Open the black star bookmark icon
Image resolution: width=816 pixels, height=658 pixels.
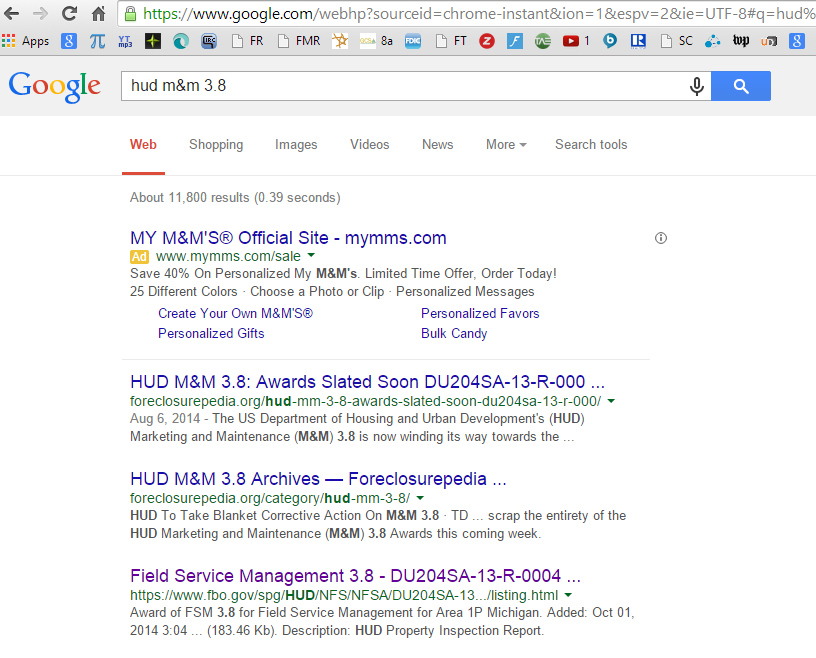[153, 41]
